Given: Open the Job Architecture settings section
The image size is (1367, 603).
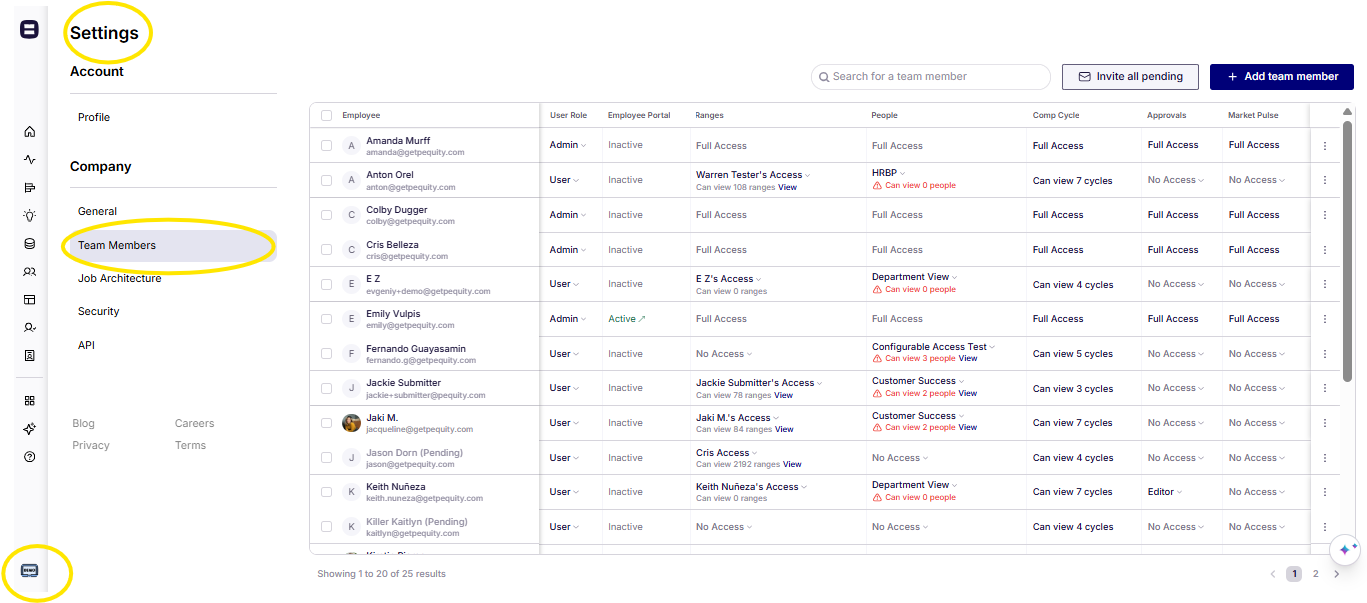Looking at the screenshot, I should 119,278.
